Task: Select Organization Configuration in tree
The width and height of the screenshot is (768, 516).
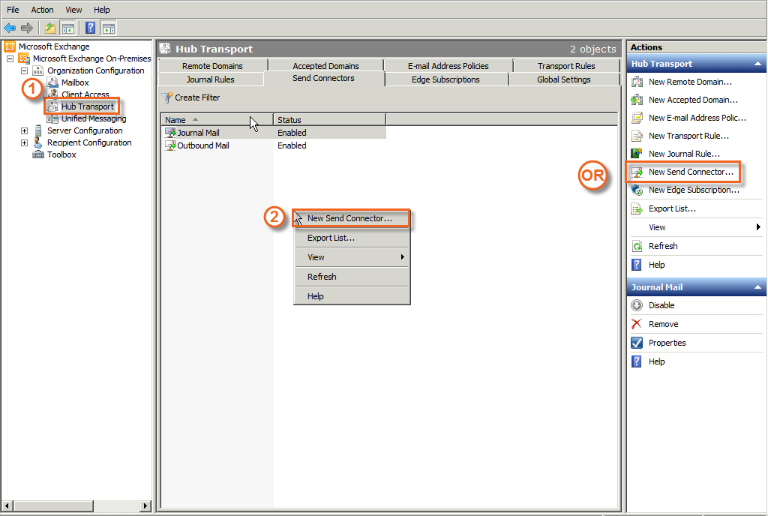Action: pyautogui.click(x=96, y=70)
